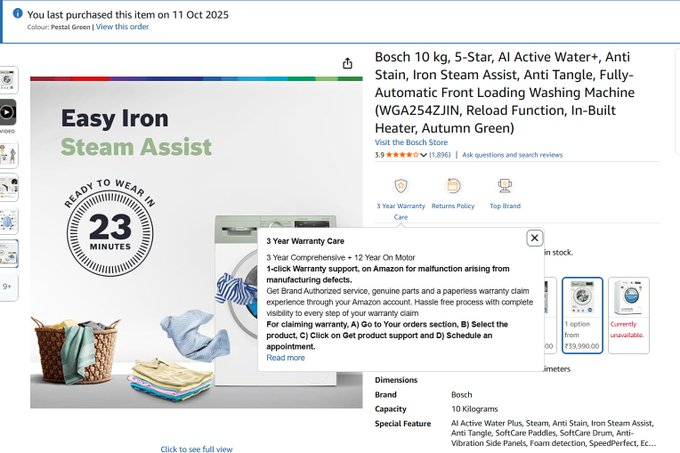Select first washing machine thumbnail in sidebar
Viewport: 680px width, 453px height.
coord(7,80)
